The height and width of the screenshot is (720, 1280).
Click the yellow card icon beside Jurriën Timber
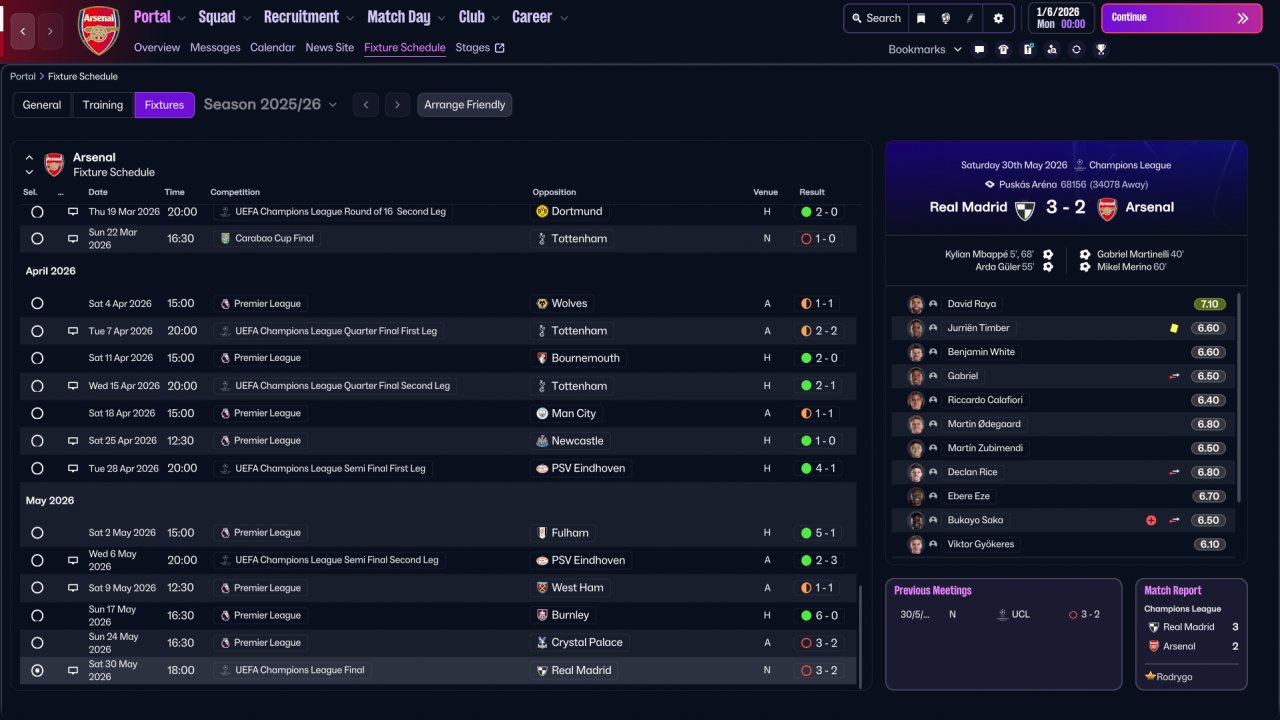1174,328
